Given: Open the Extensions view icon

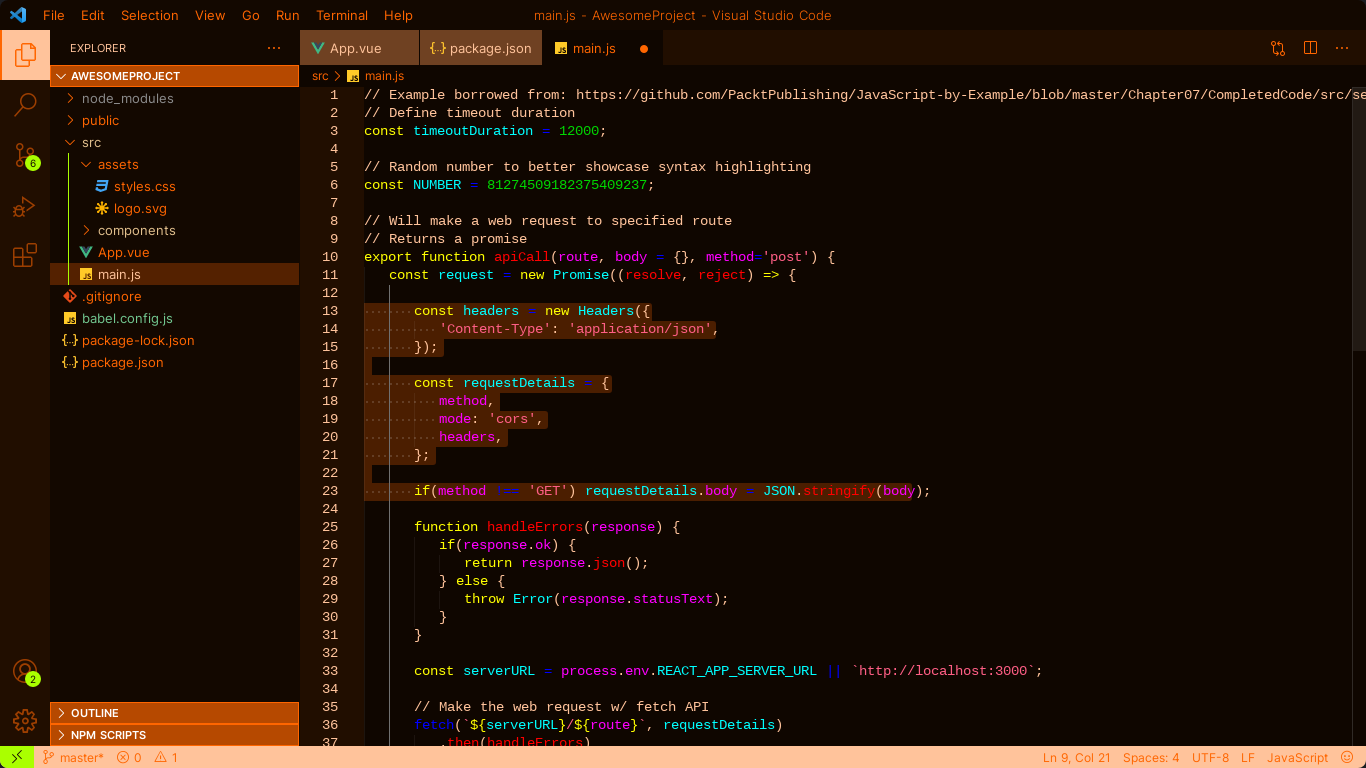Looking at the screenshot, I should pos(25,256).
